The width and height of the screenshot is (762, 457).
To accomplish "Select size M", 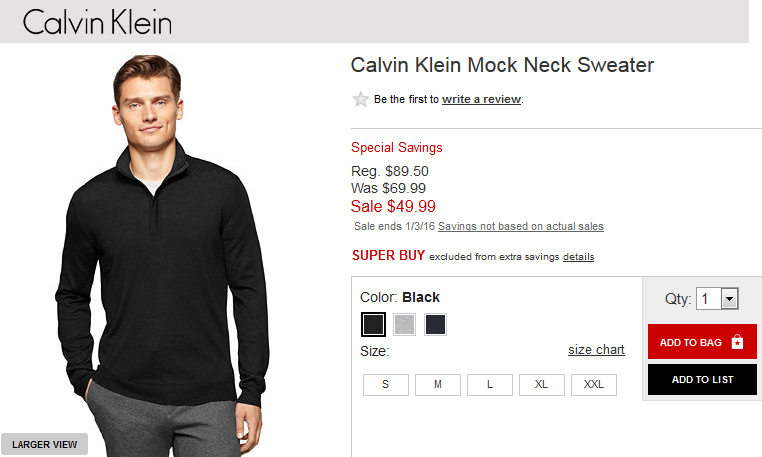I will point(438,385).
